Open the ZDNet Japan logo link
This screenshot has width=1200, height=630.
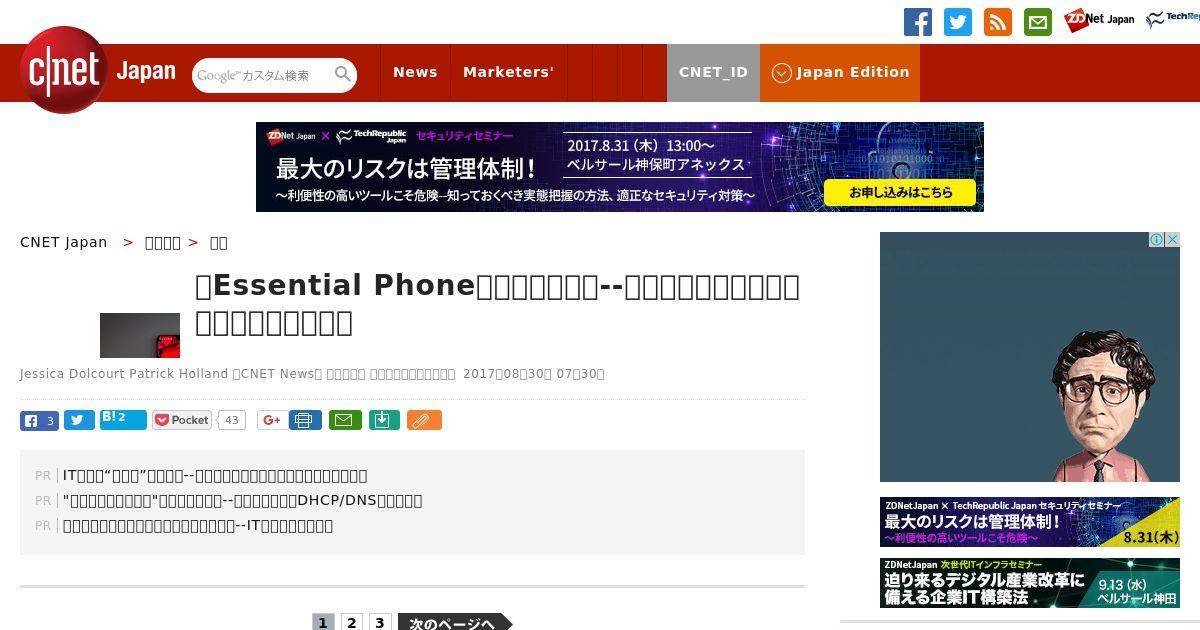(1098, 20)
